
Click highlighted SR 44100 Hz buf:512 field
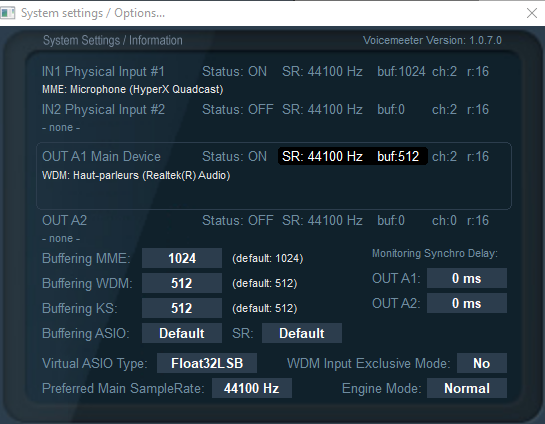tap(352, 156)
